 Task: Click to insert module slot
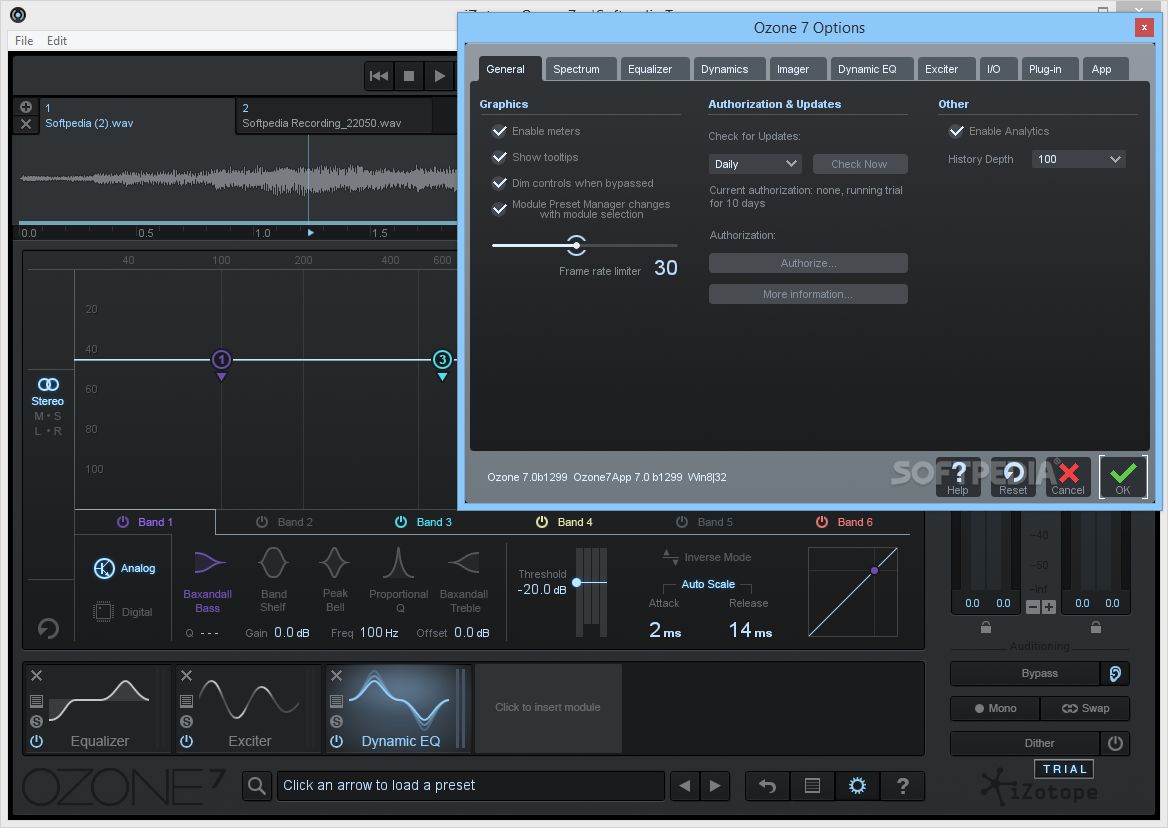(x=548, y=707)
